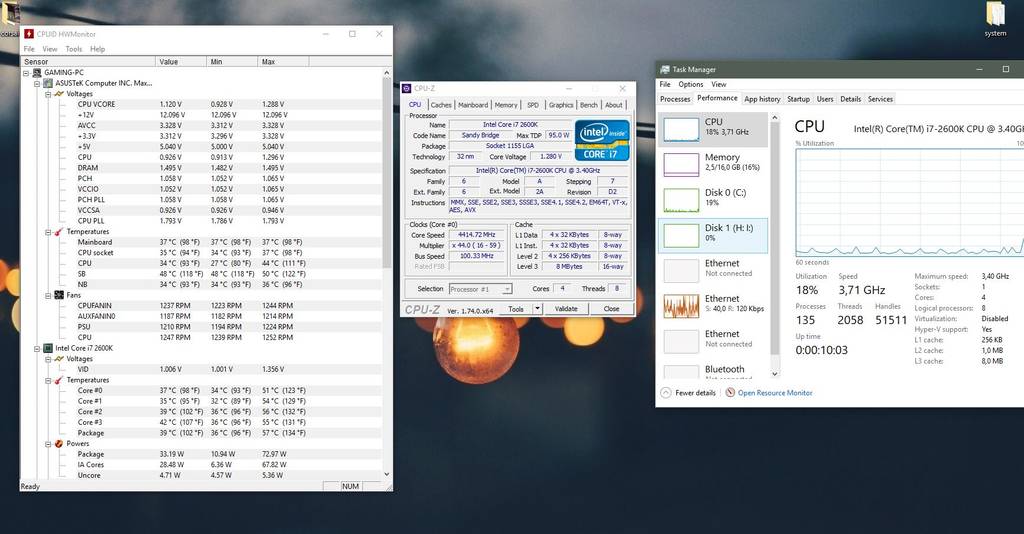
Task: Open the Processor #1 selection dropdown
Action: (x=507, y=289)
